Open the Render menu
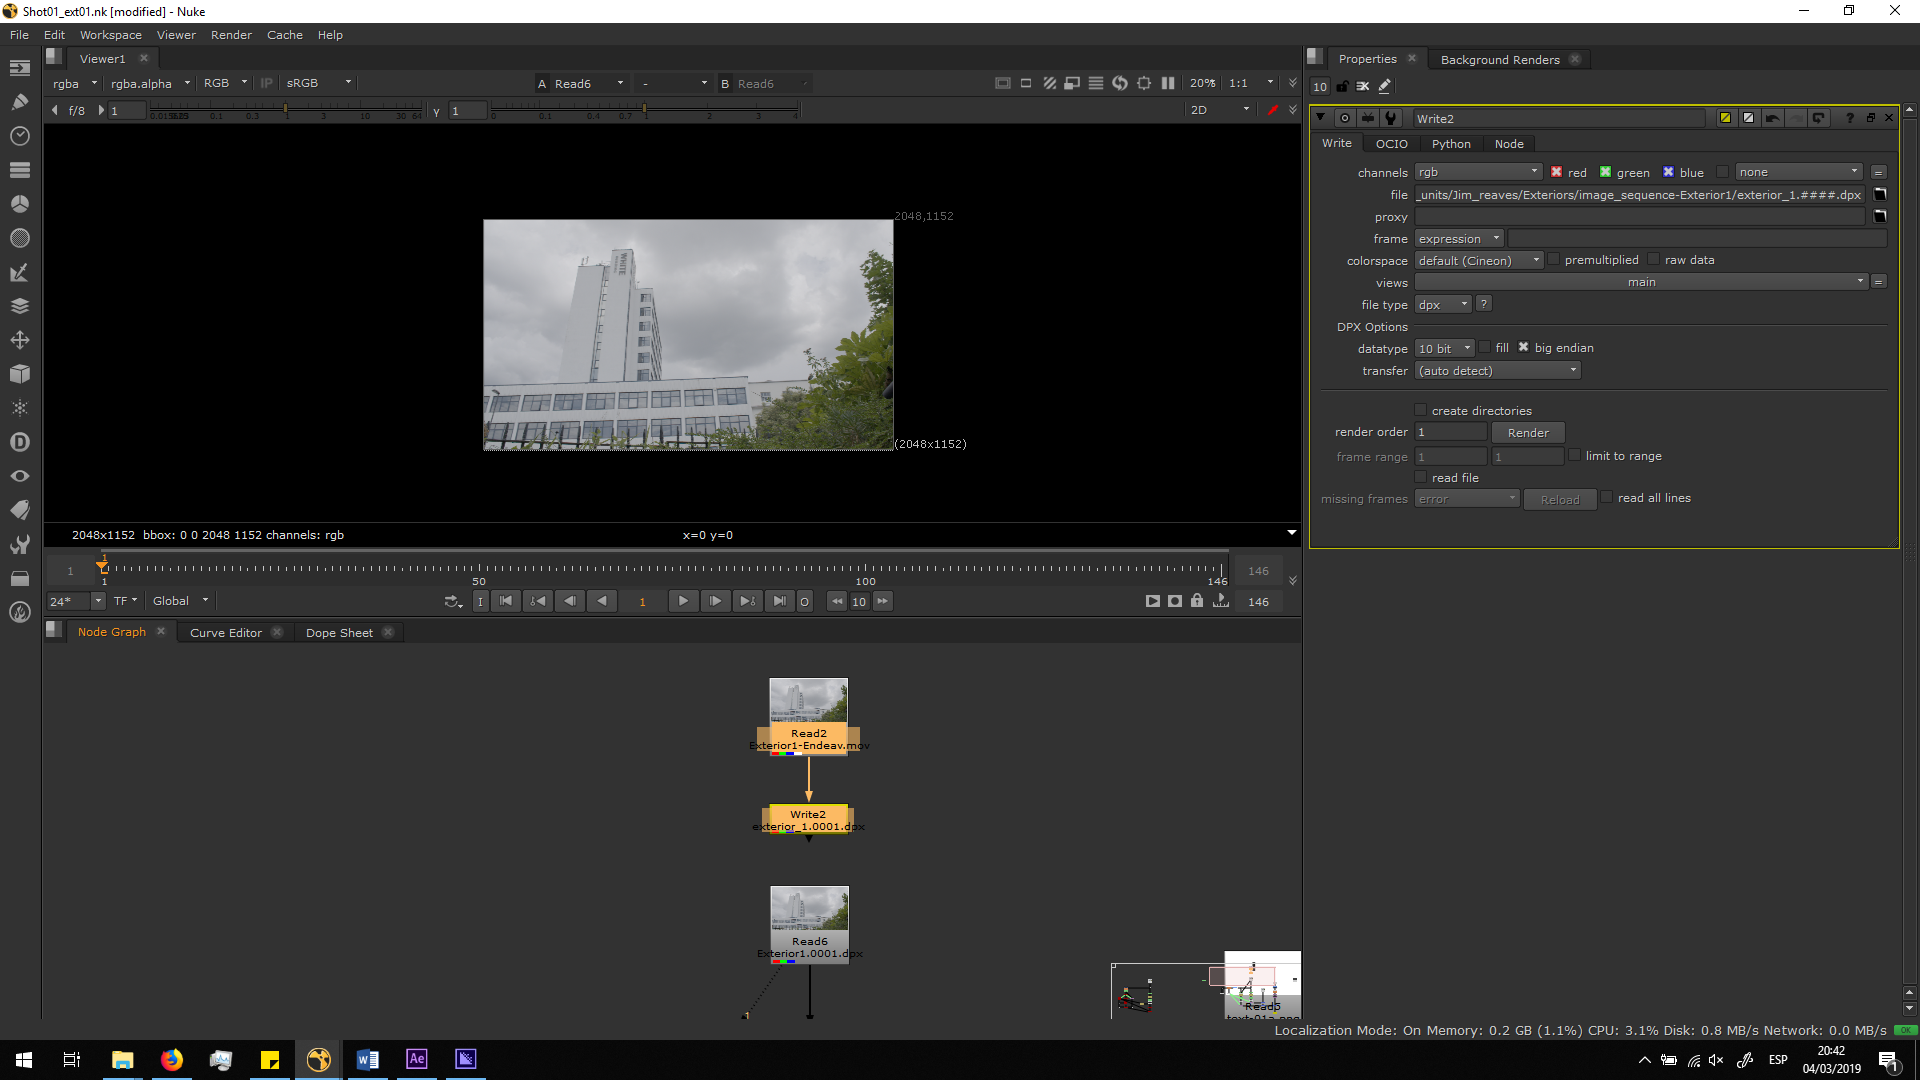Screen dimensions: 1920x1080 231,35
